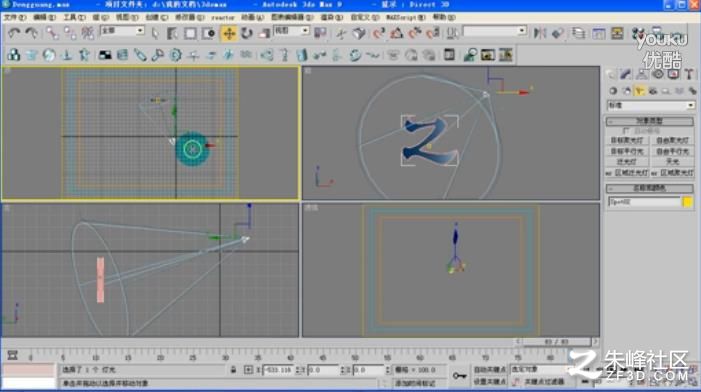This screenshot has height=392, width=701.
Task: Select the Move tool in the main toolbar
Action: tap(229, 34)
